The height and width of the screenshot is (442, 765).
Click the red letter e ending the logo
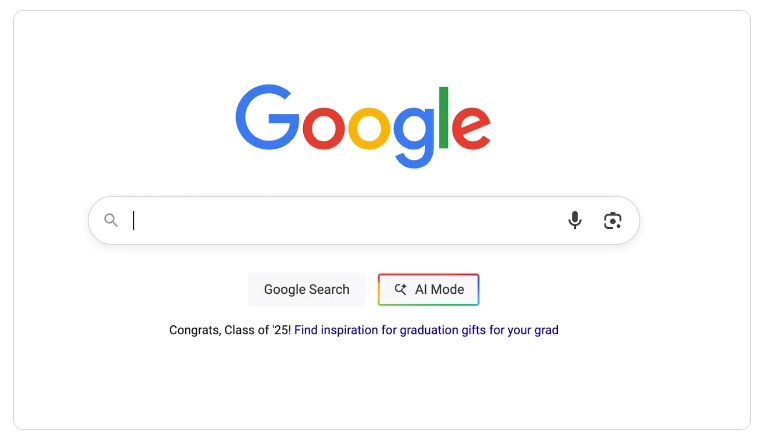pos(471,128)
